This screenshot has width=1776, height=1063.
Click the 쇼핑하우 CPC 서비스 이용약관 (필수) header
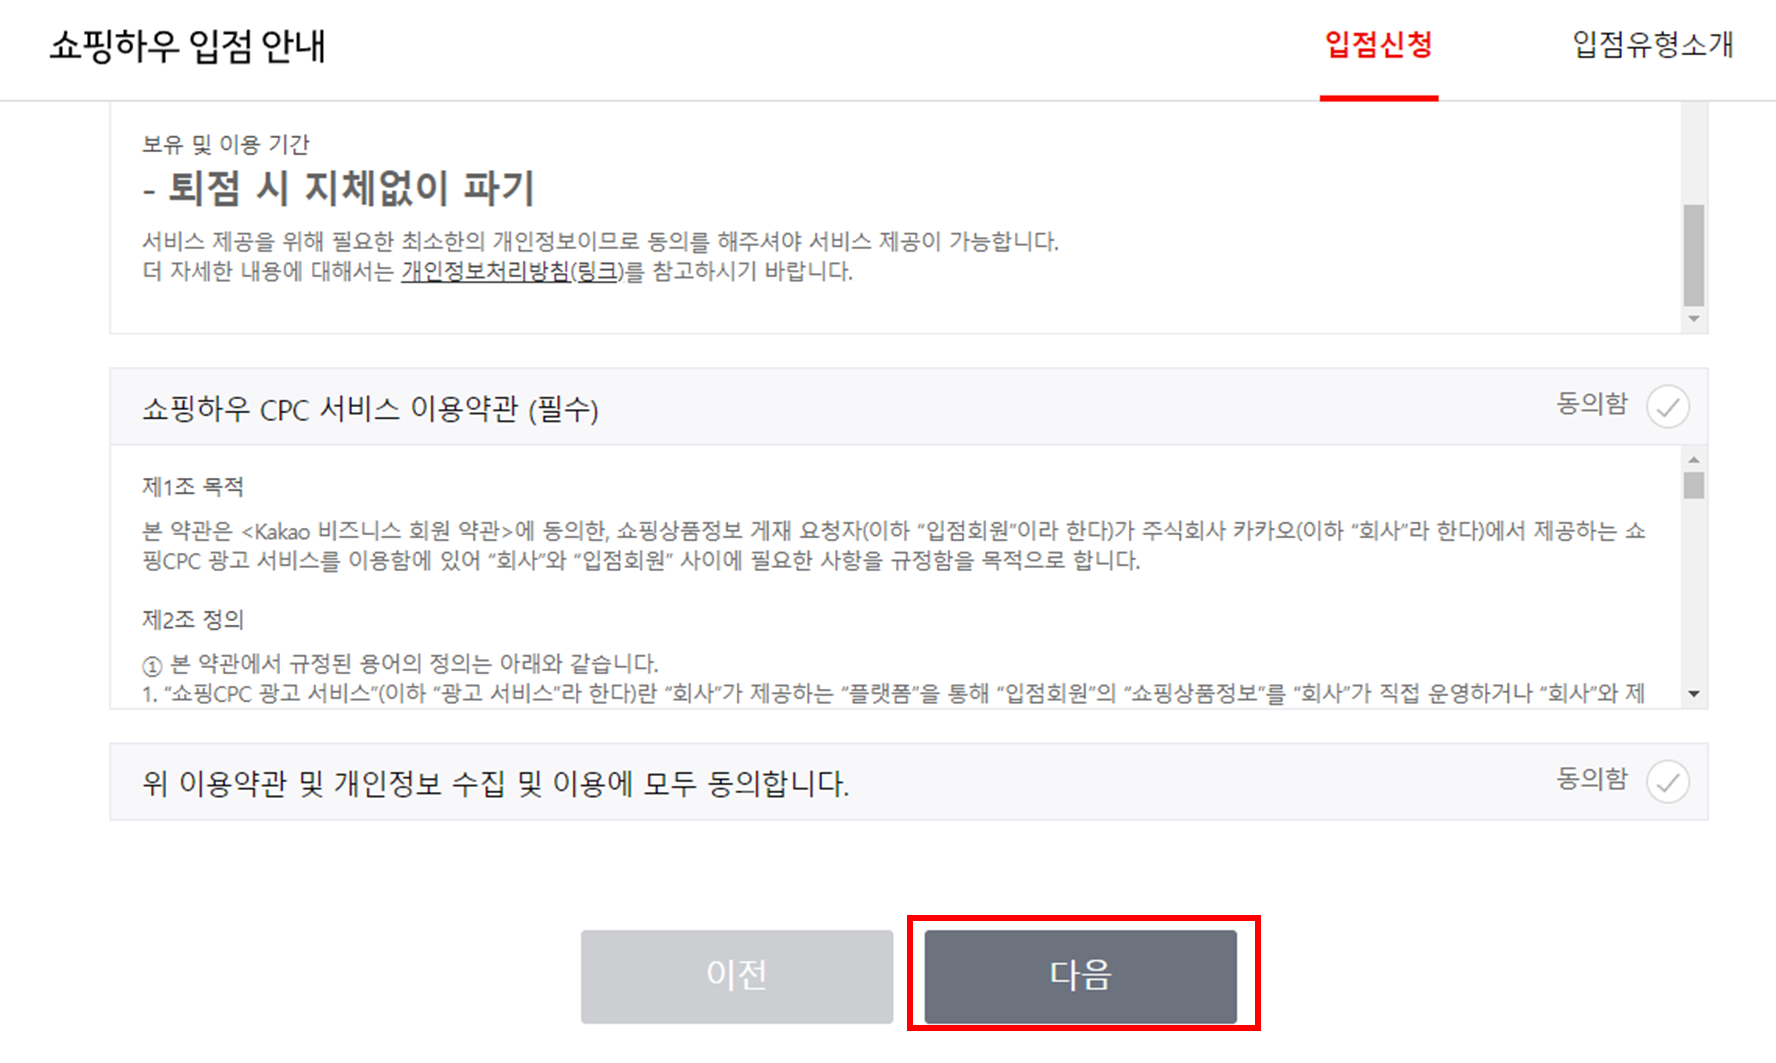tap(370, 409)
